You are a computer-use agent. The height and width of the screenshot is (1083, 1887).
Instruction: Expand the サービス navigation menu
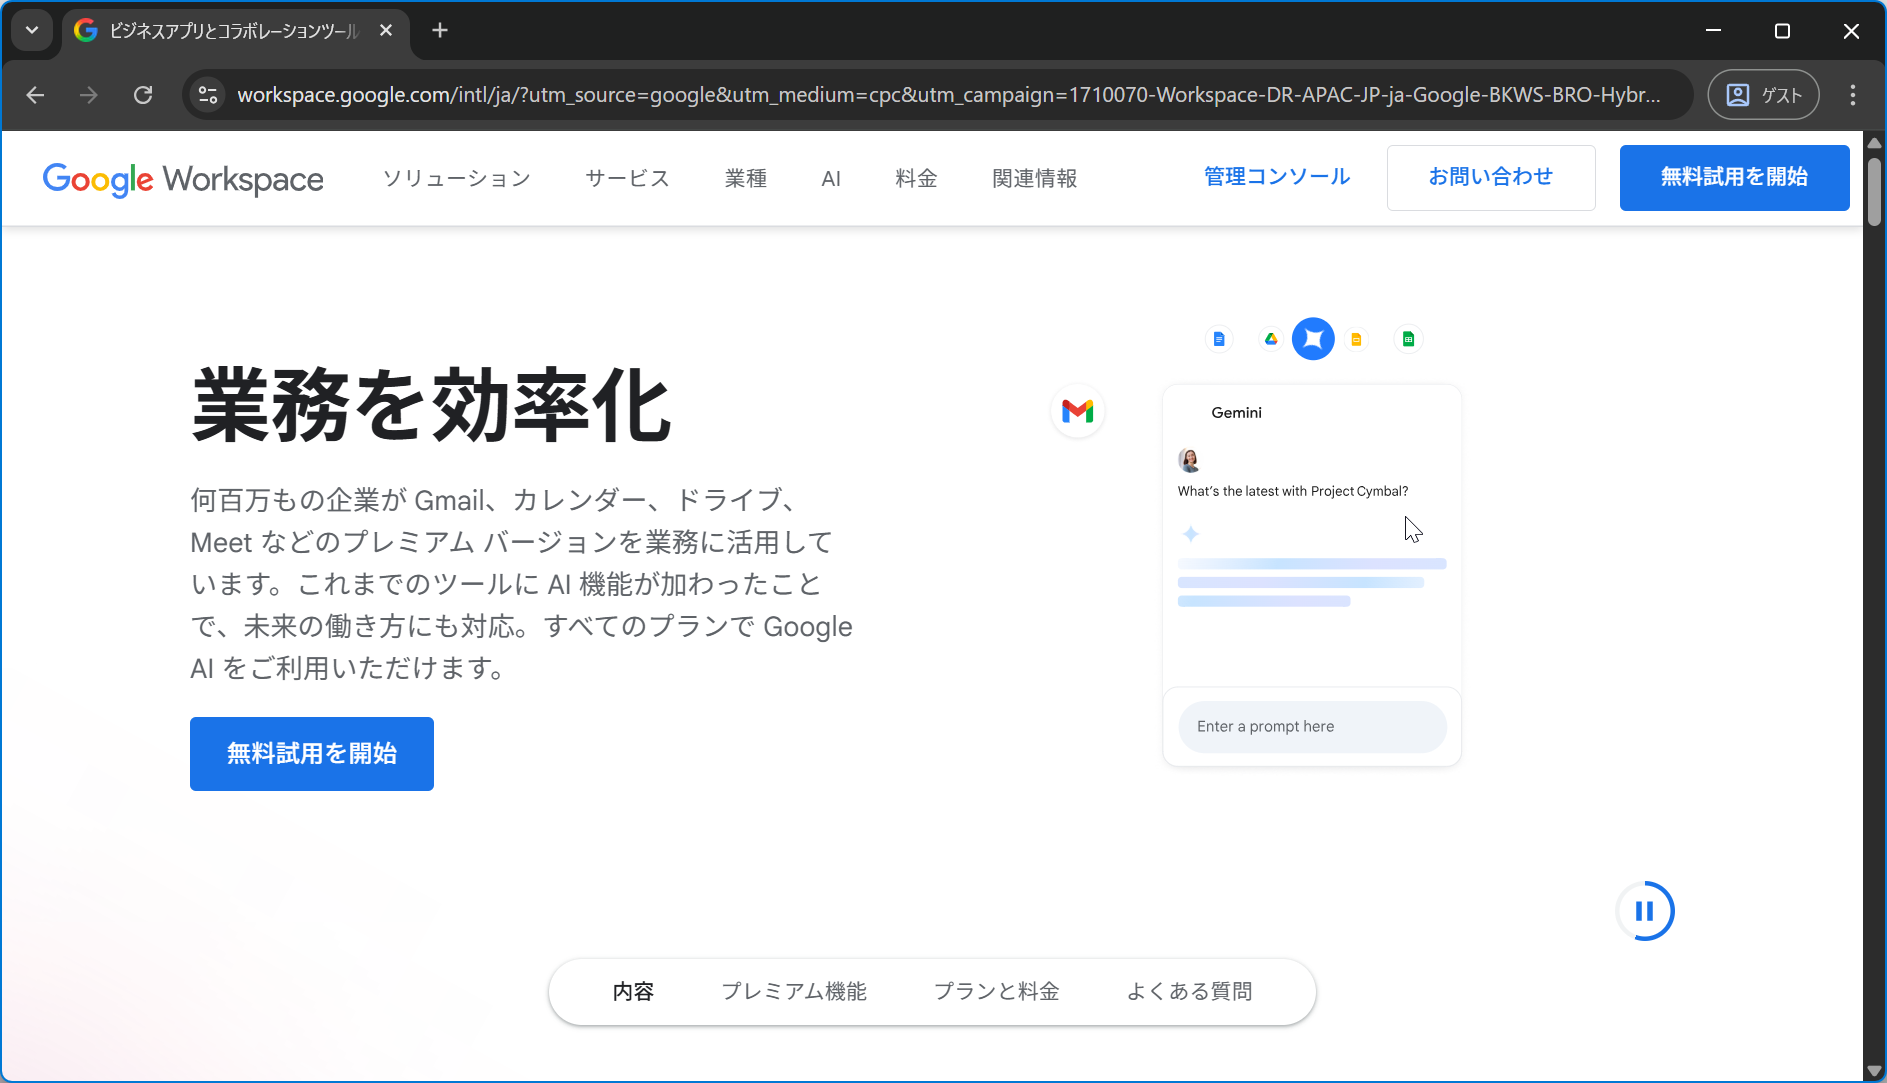click(627, 179)
